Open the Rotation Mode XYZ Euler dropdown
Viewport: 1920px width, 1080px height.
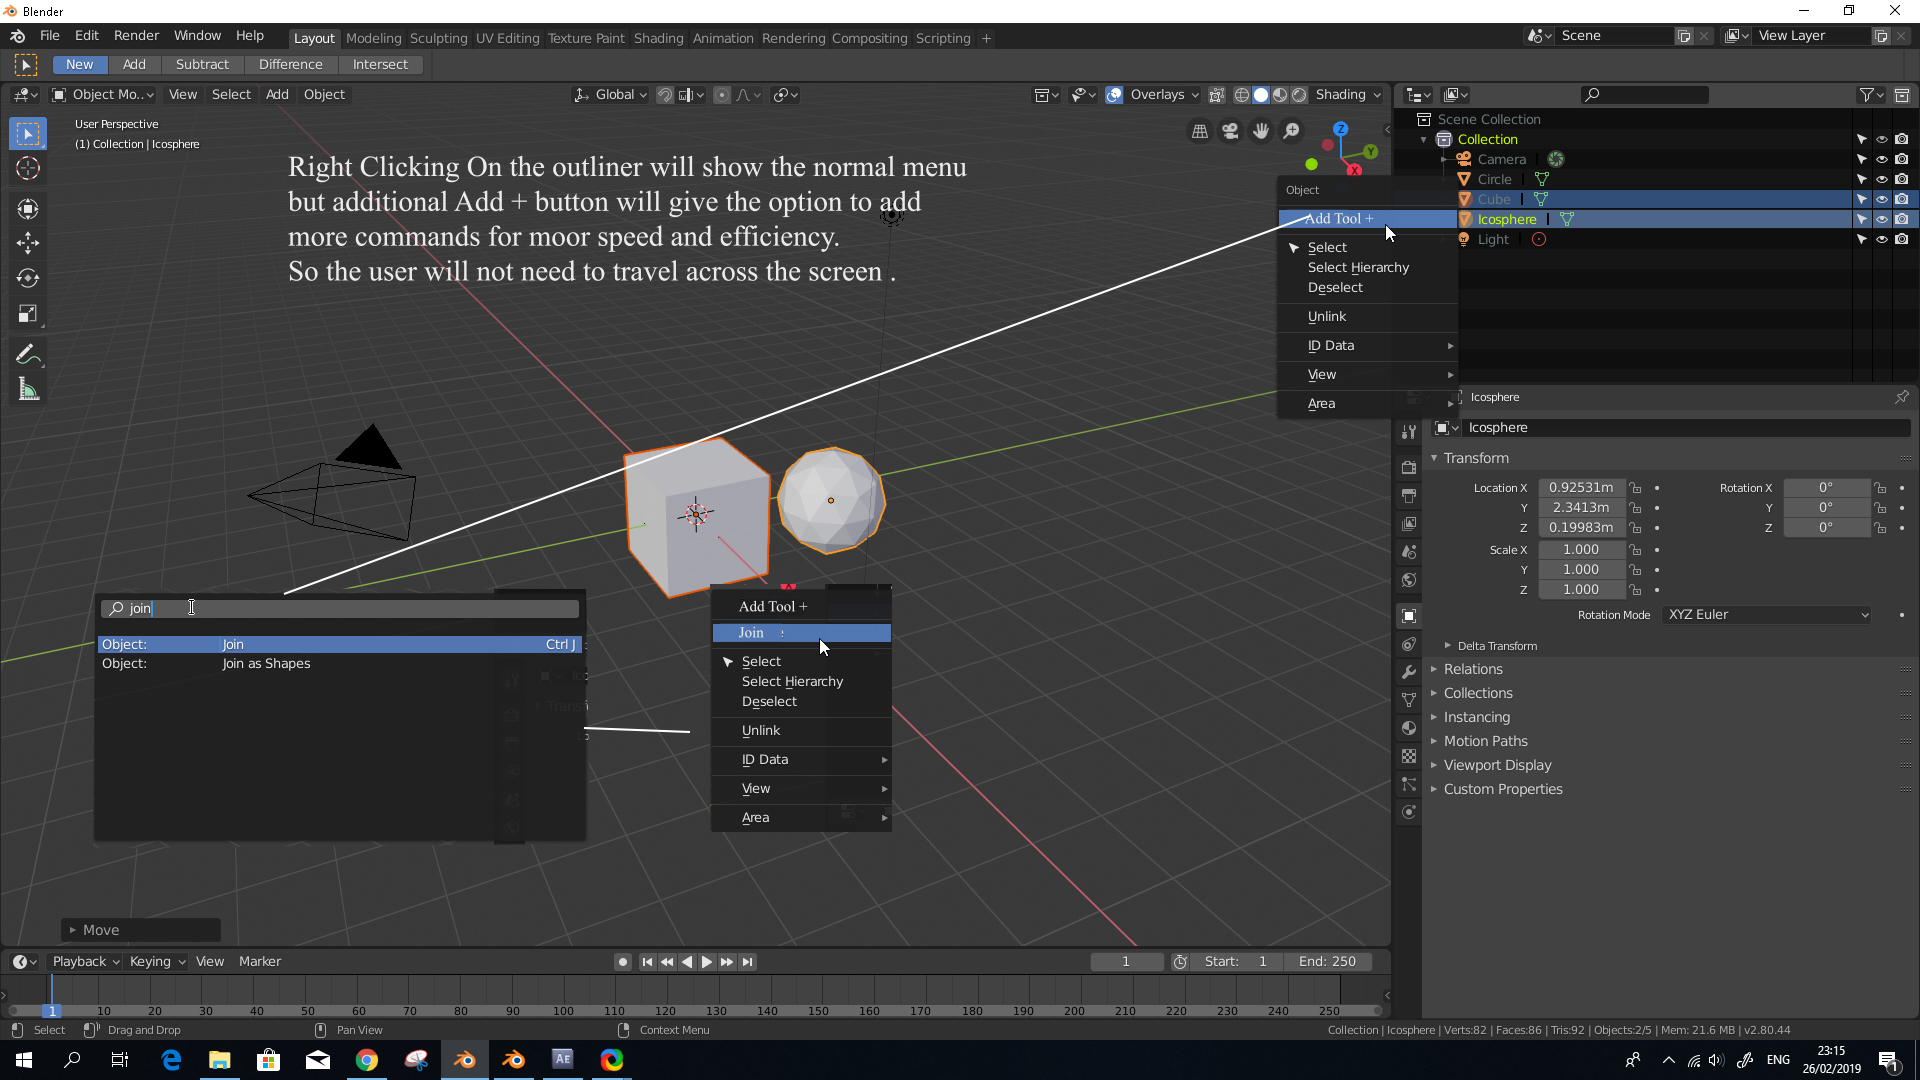click(1767, 615)
